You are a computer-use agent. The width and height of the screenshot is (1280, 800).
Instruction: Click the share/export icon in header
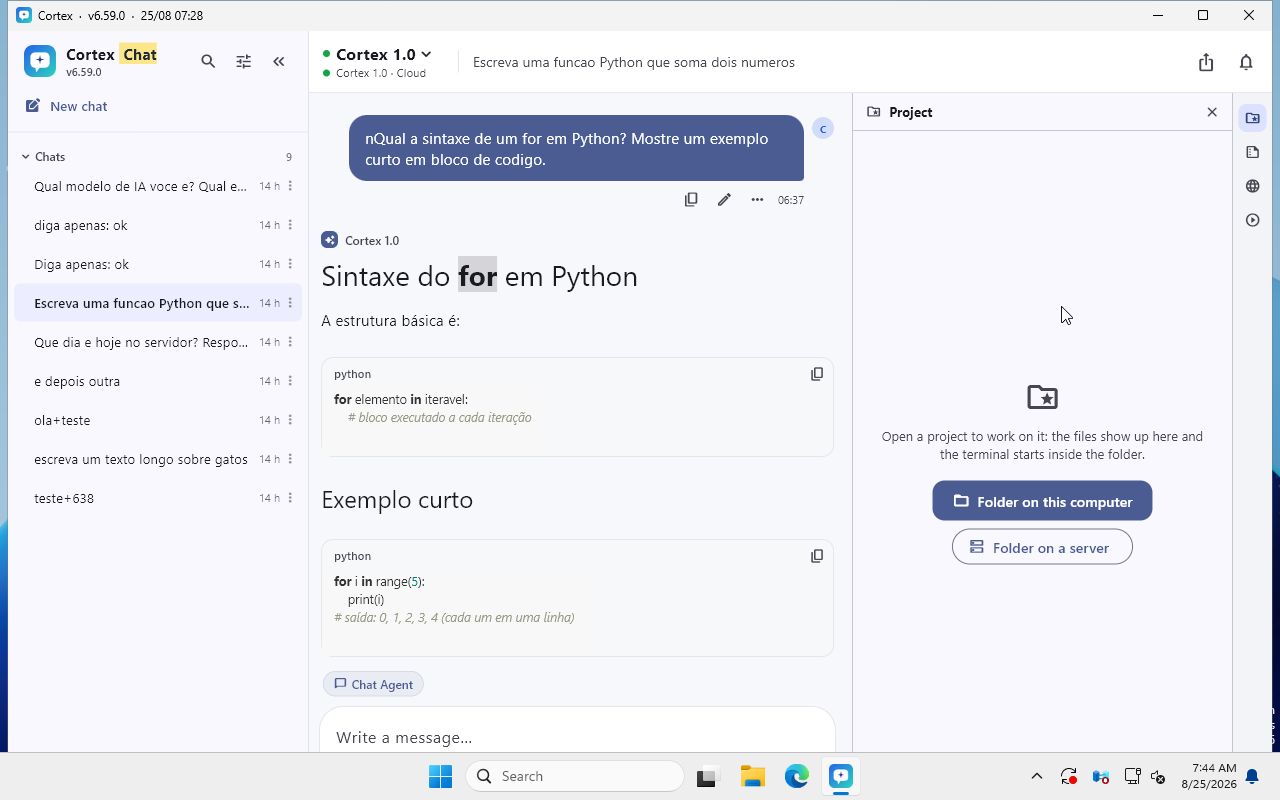click(x=1206, y=62)
